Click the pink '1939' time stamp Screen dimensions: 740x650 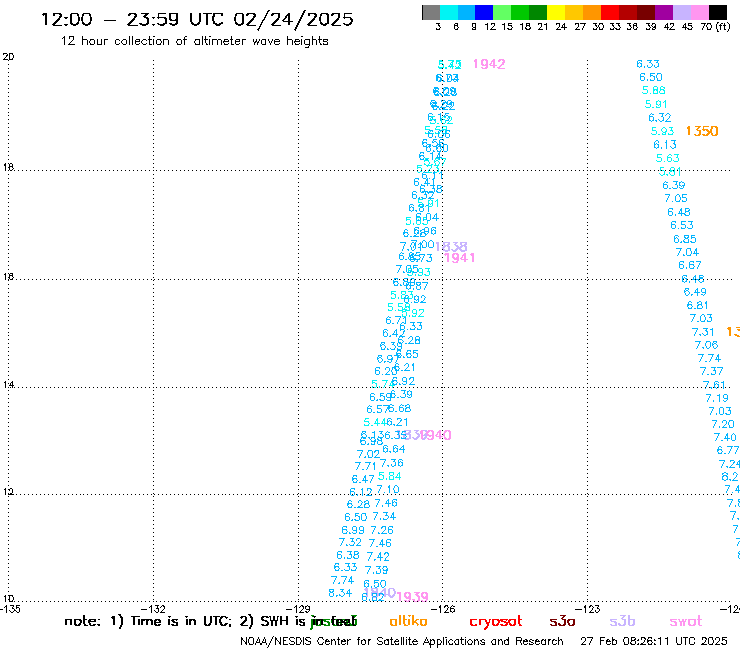point(412,597)
